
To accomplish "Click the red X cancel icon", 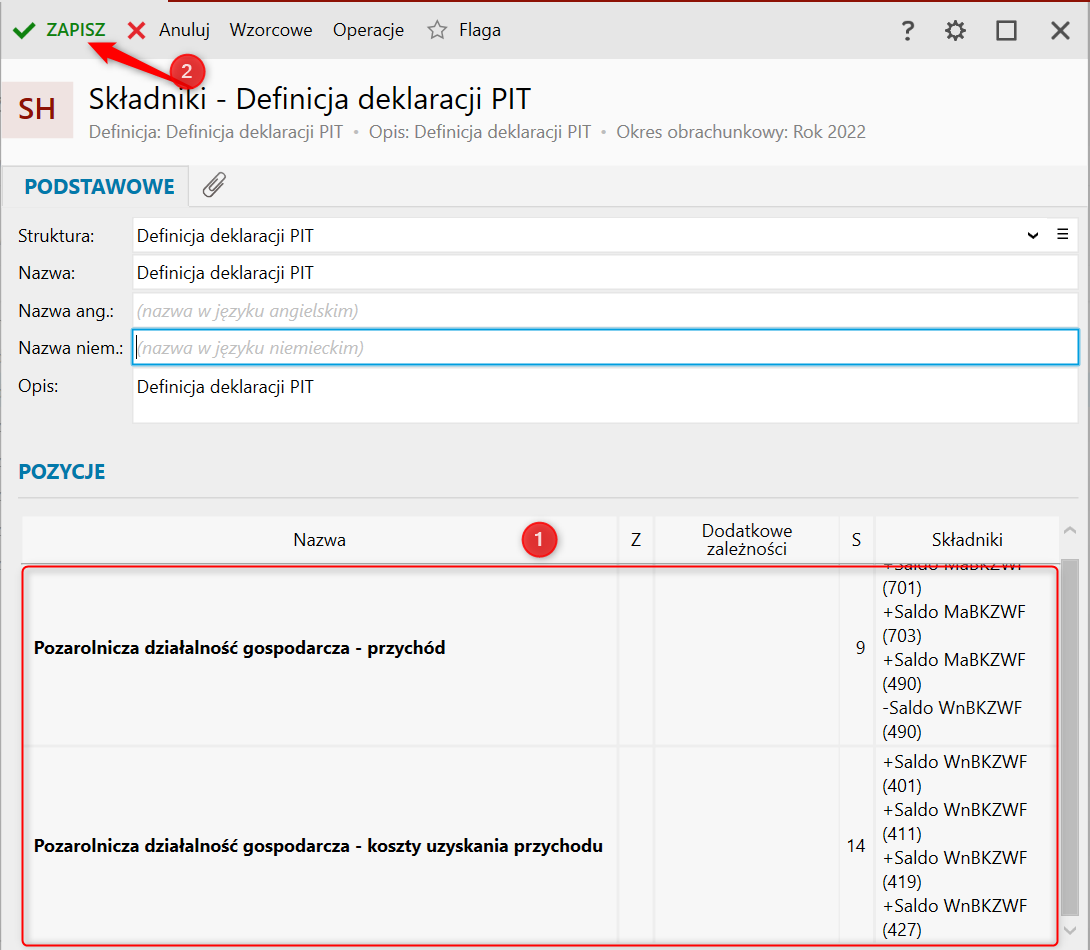I will coord(137,31).
